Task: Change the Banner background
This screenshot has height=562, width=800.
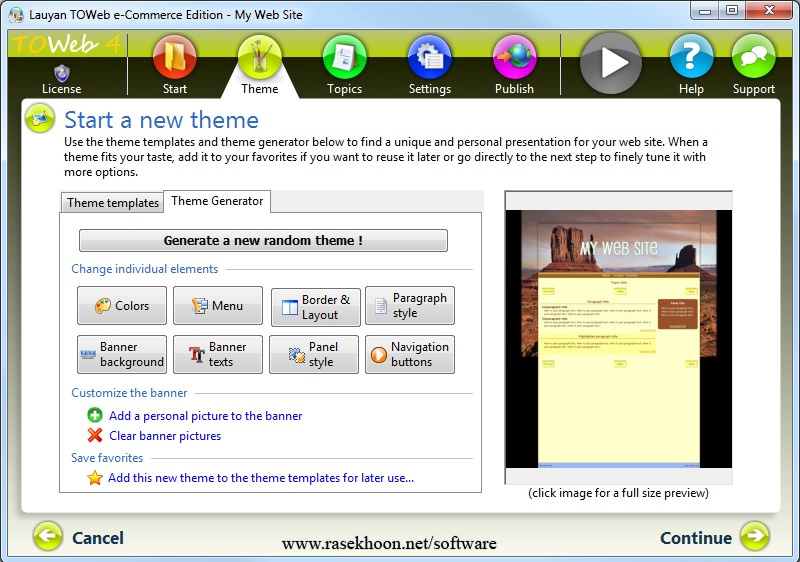Action: [122, 354]
